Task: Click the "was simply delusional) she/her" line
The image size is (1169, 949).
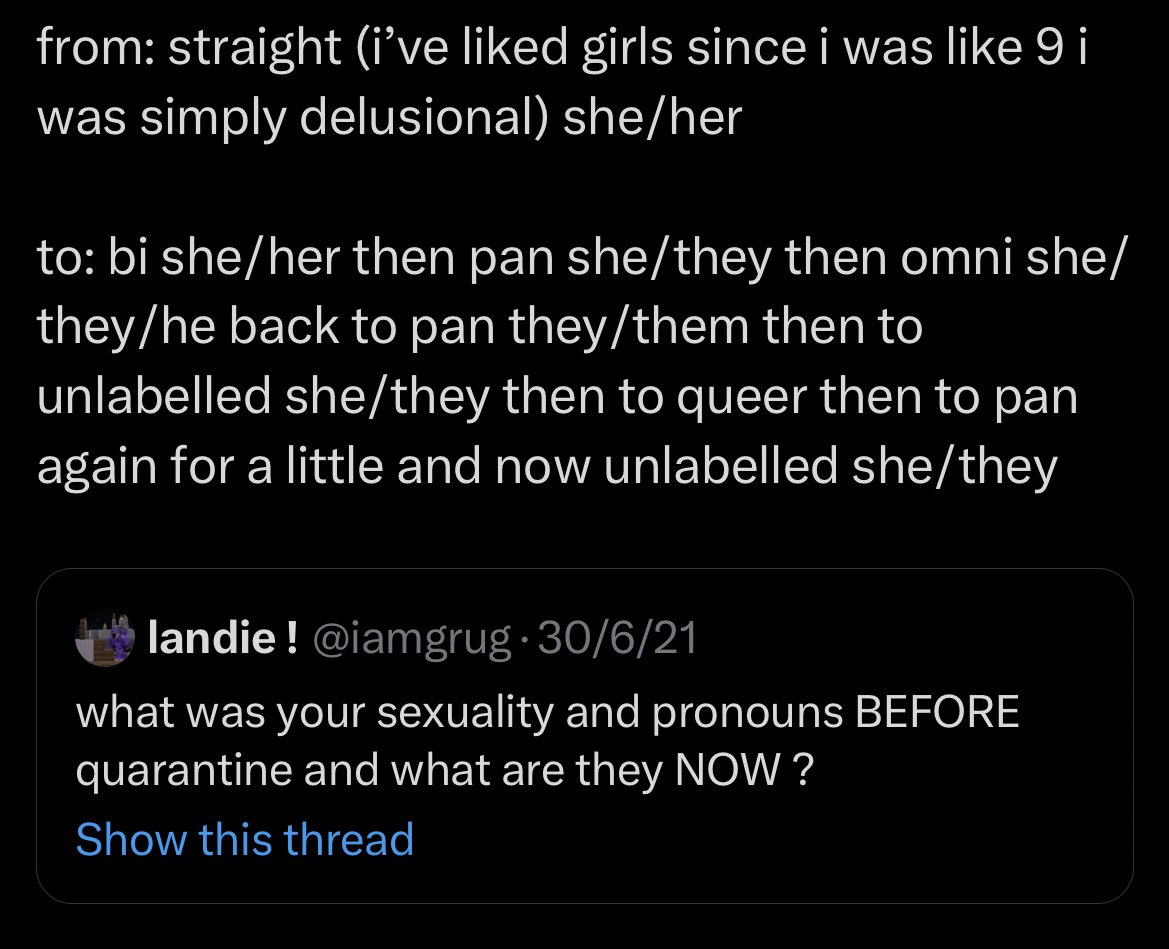Action: (x=389, y=117)
